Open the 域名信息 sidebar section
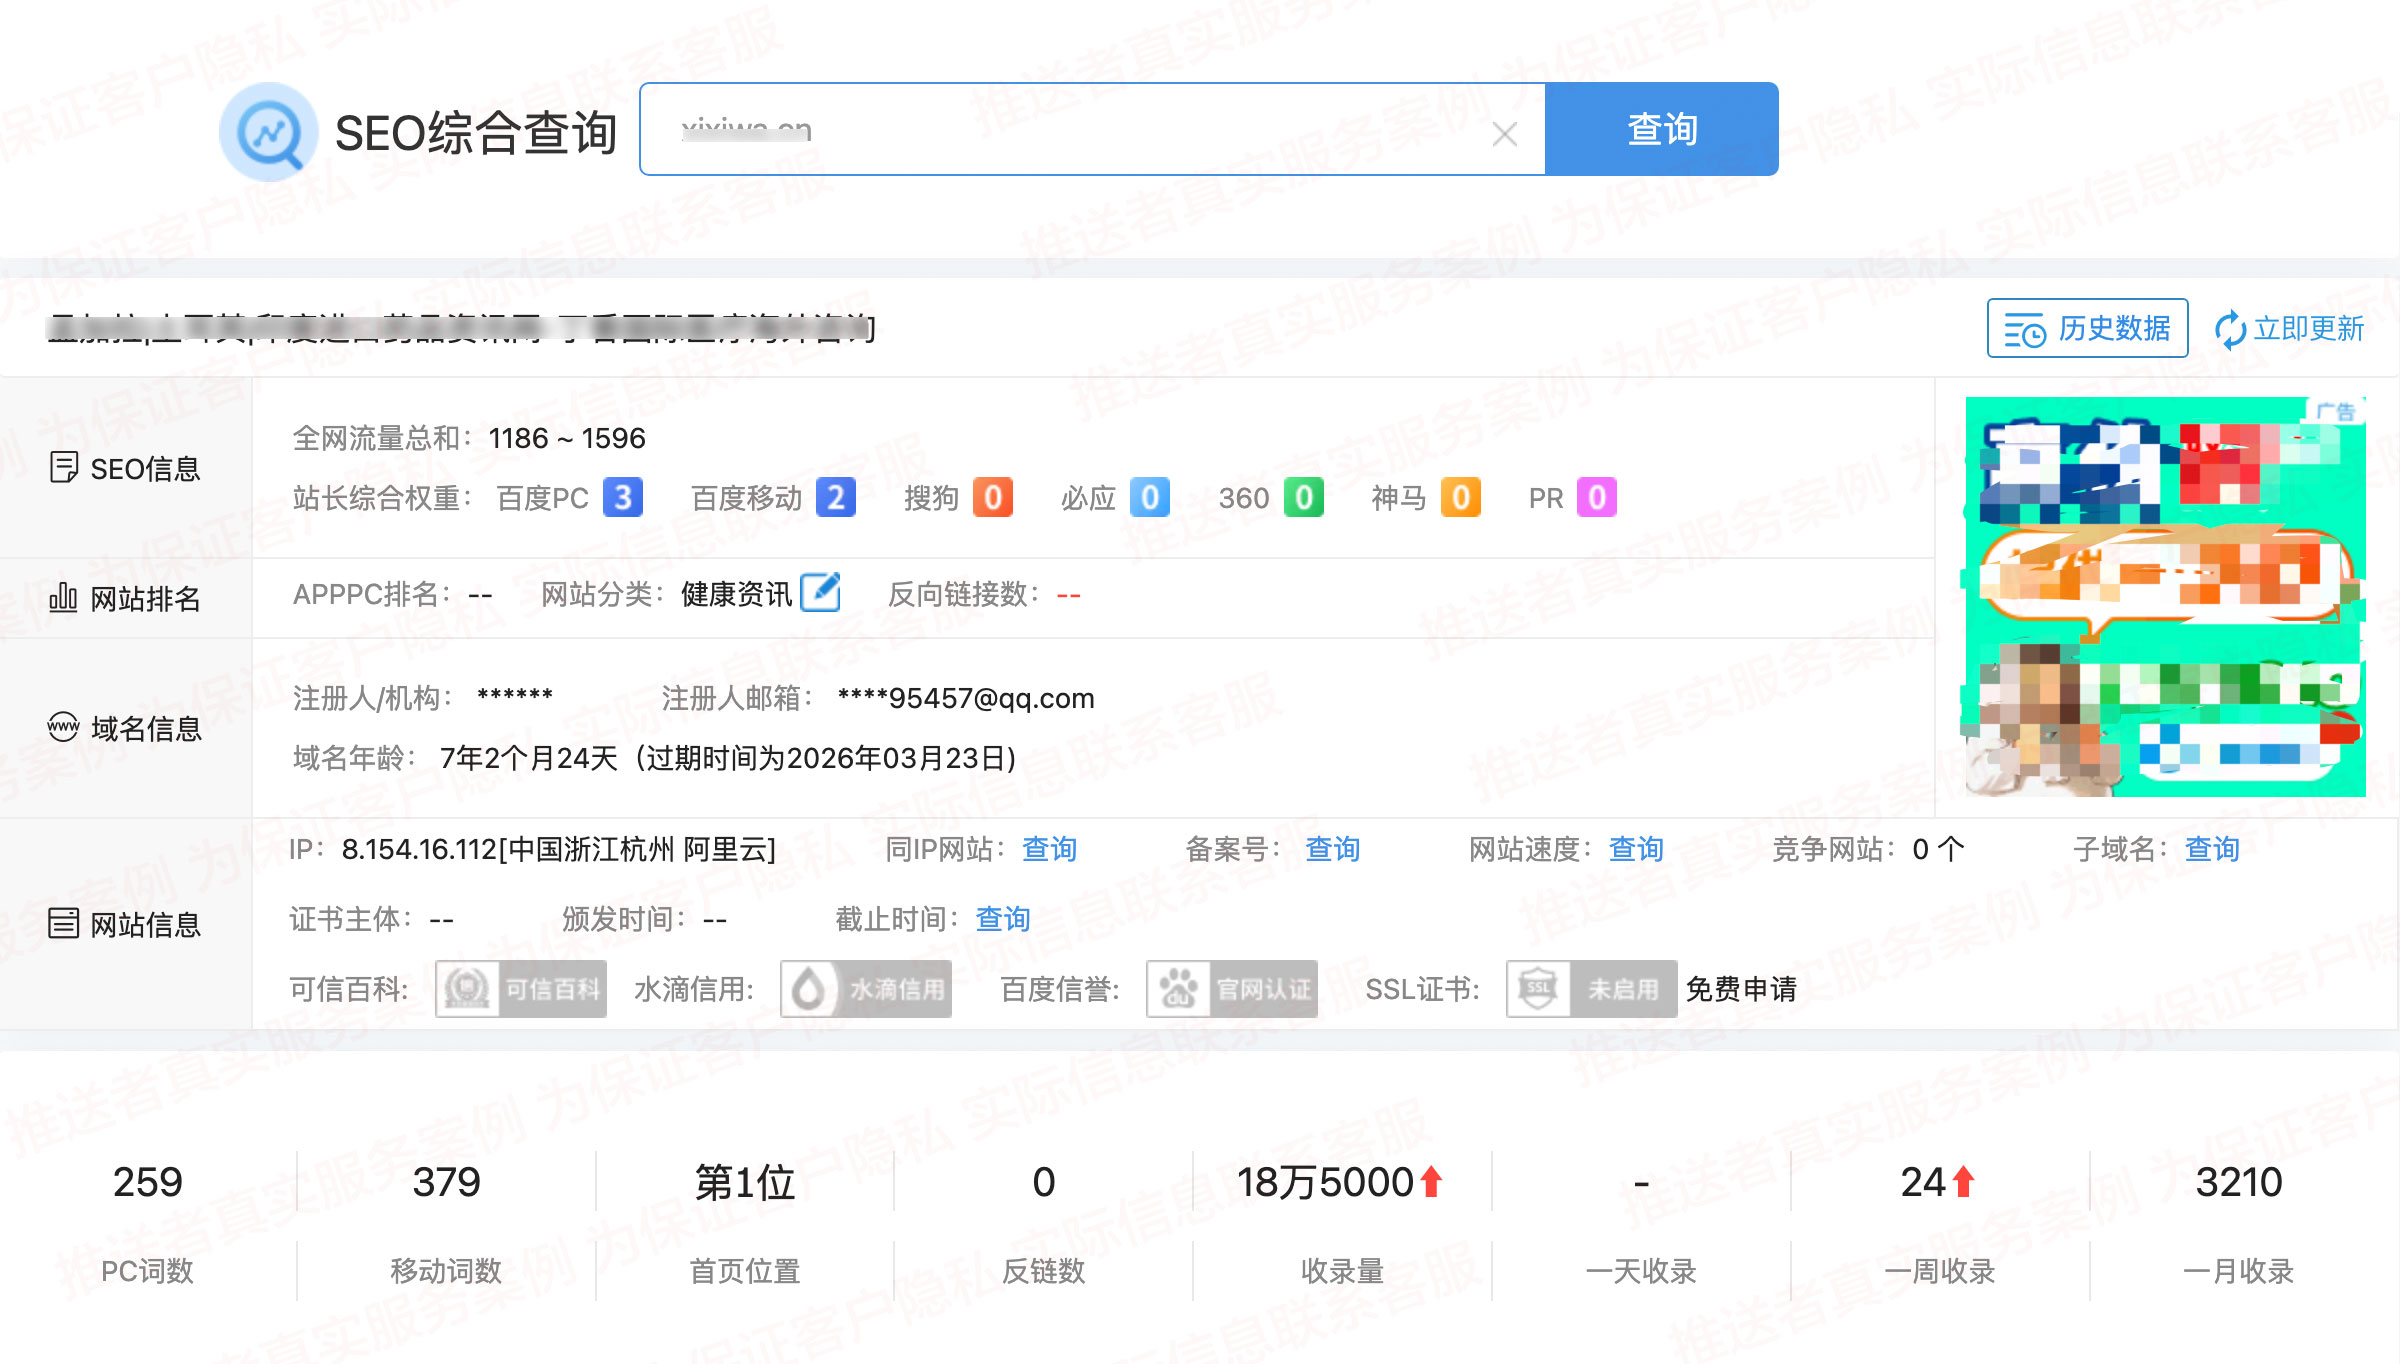The height and width of the screenshot is (1364, 2400). (125, 728)
